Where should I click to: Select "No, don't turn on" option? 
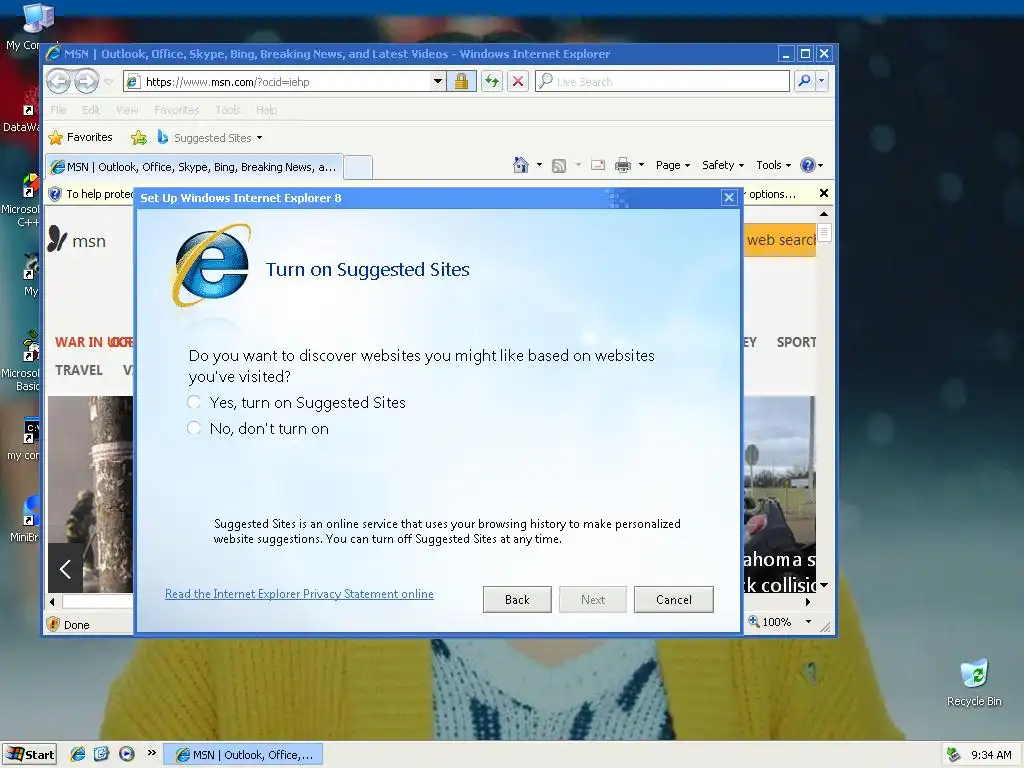coord(194,428)
